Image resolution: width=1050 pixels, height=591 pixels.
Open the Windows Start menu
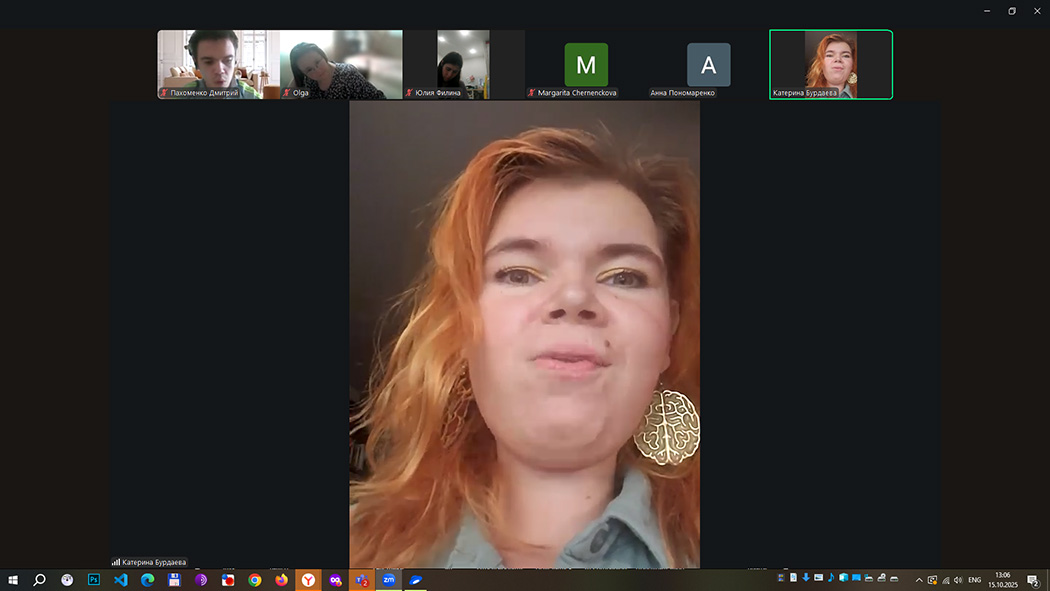pyautogui.click(x=13, y=580)
